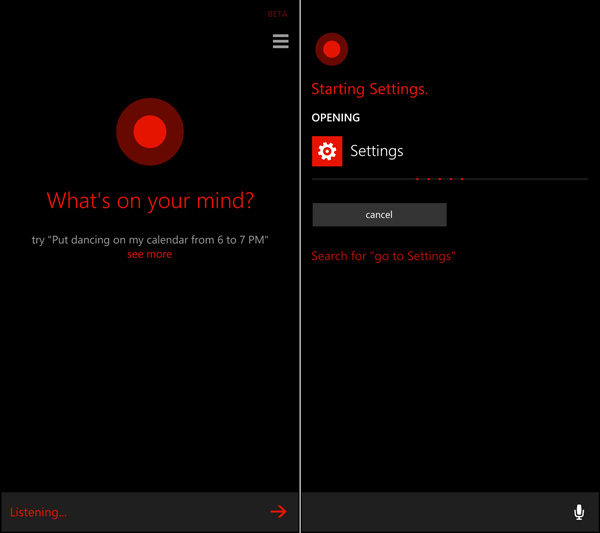Click the red loading progress dots
The width and height of the screenshot is (600, 533).
[x=440, y=179]
